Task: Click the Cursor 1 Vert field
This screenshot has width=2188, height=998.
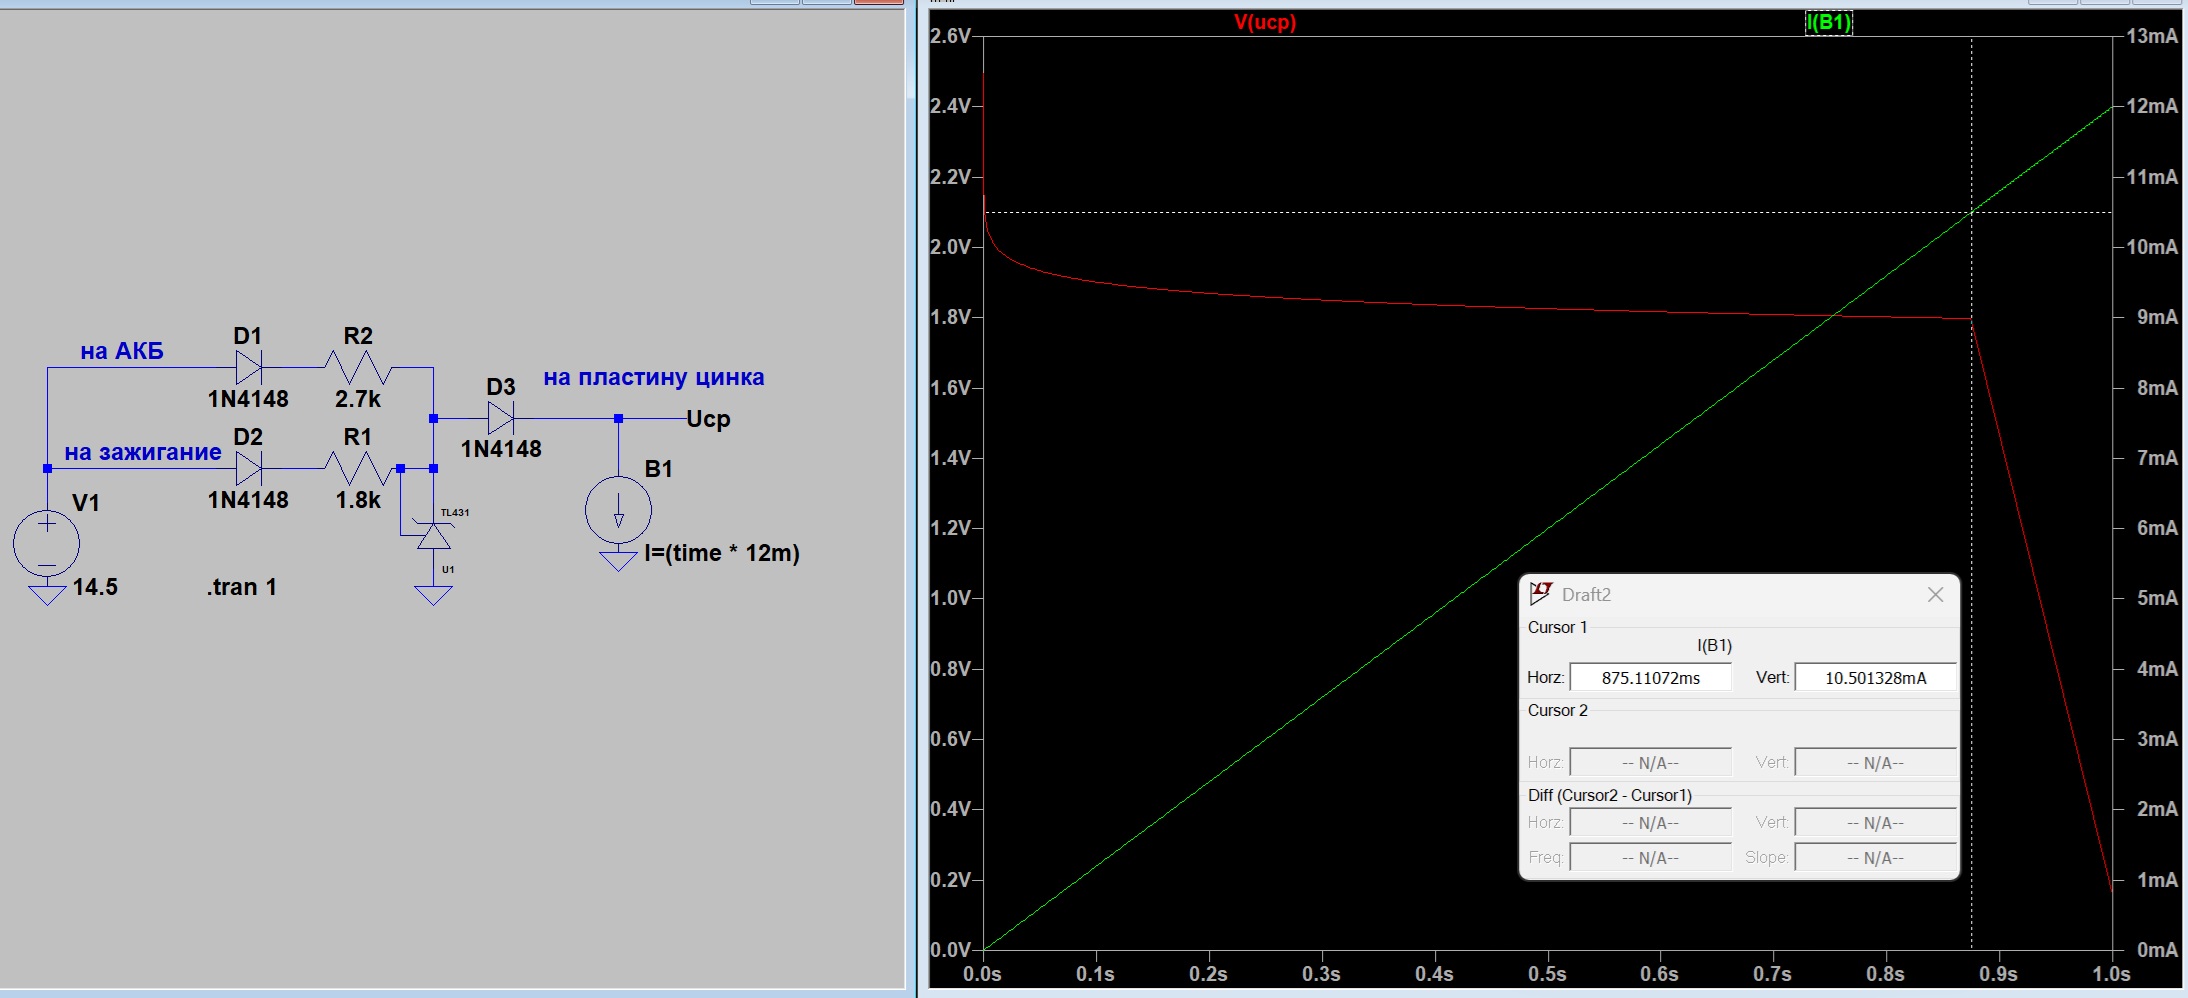Action: 1876,677
